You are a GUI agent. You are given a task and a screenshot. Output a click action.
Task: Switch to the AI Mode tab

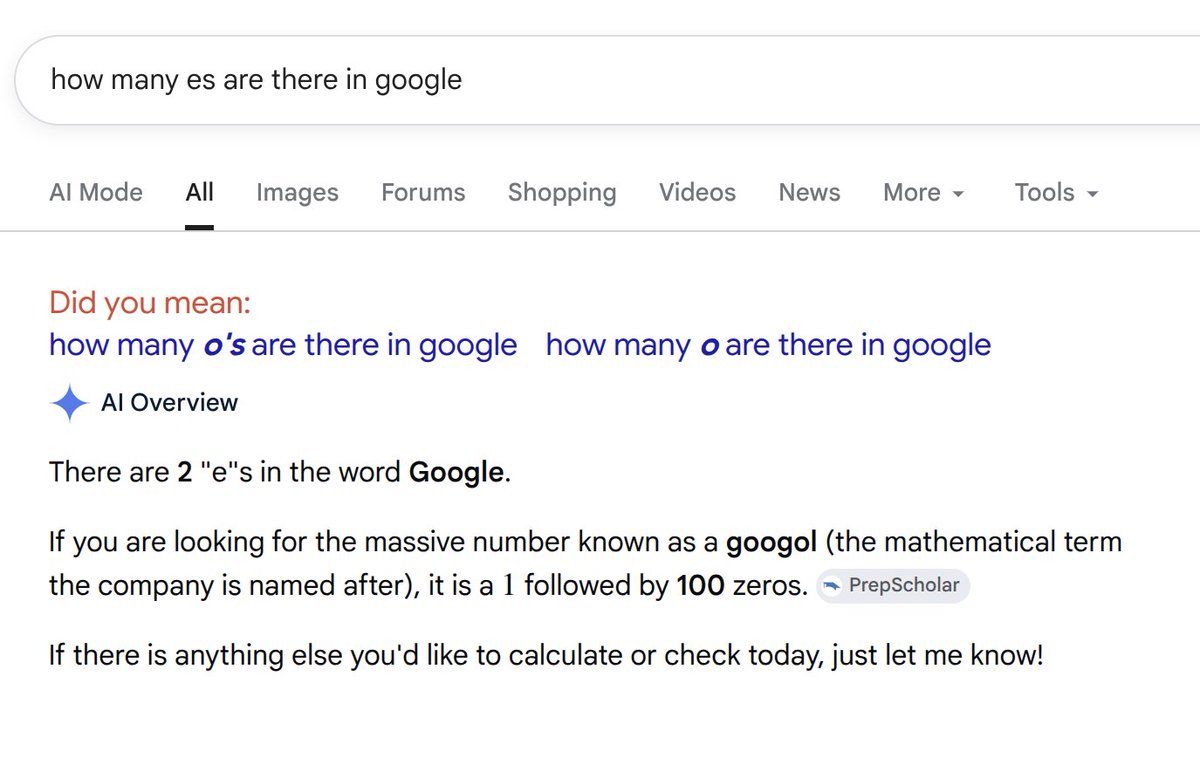pyautogui.click(x=96, y=192)
